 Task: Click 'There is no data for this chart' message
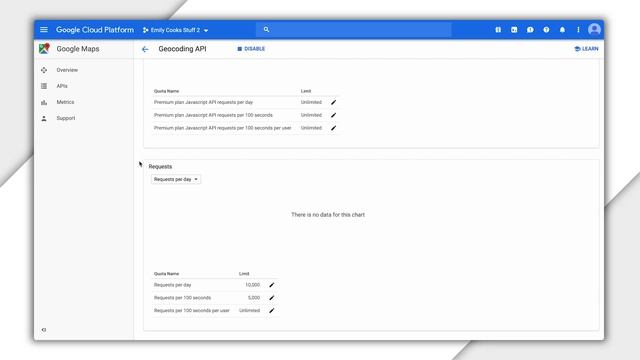(328, 215)
